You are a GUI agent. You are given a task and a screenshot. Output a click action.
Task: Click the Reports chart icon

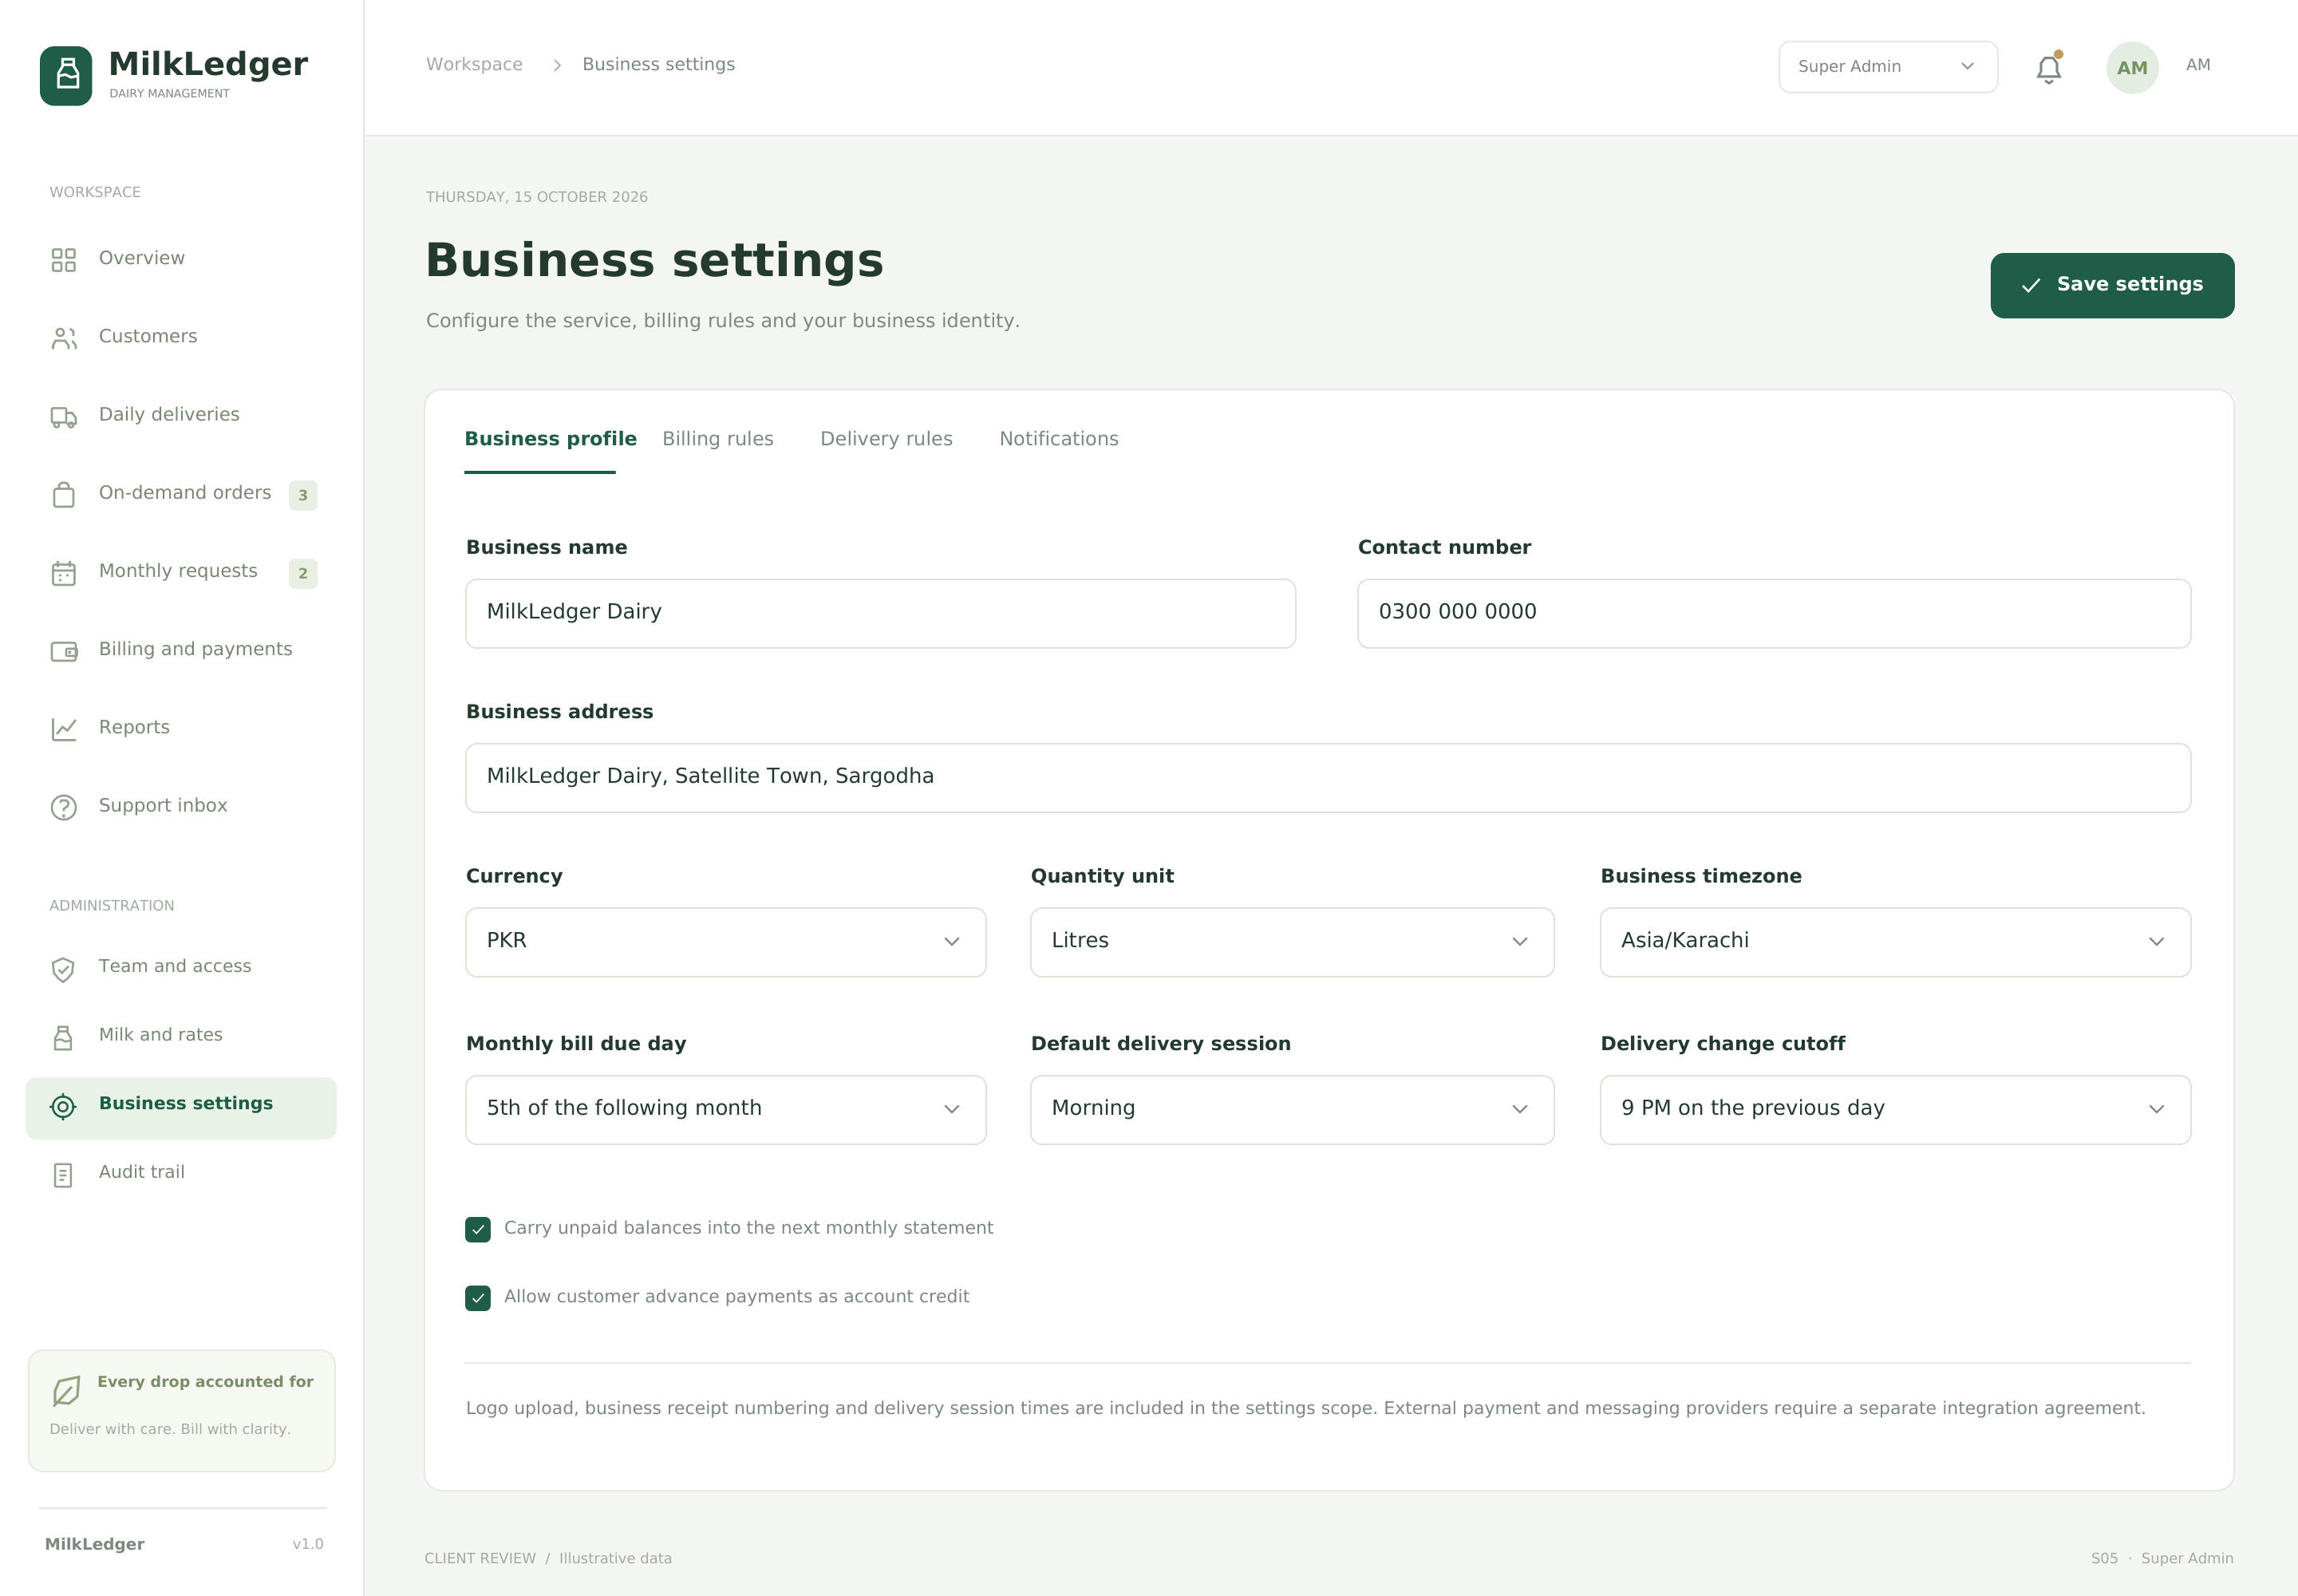(63, 729)
